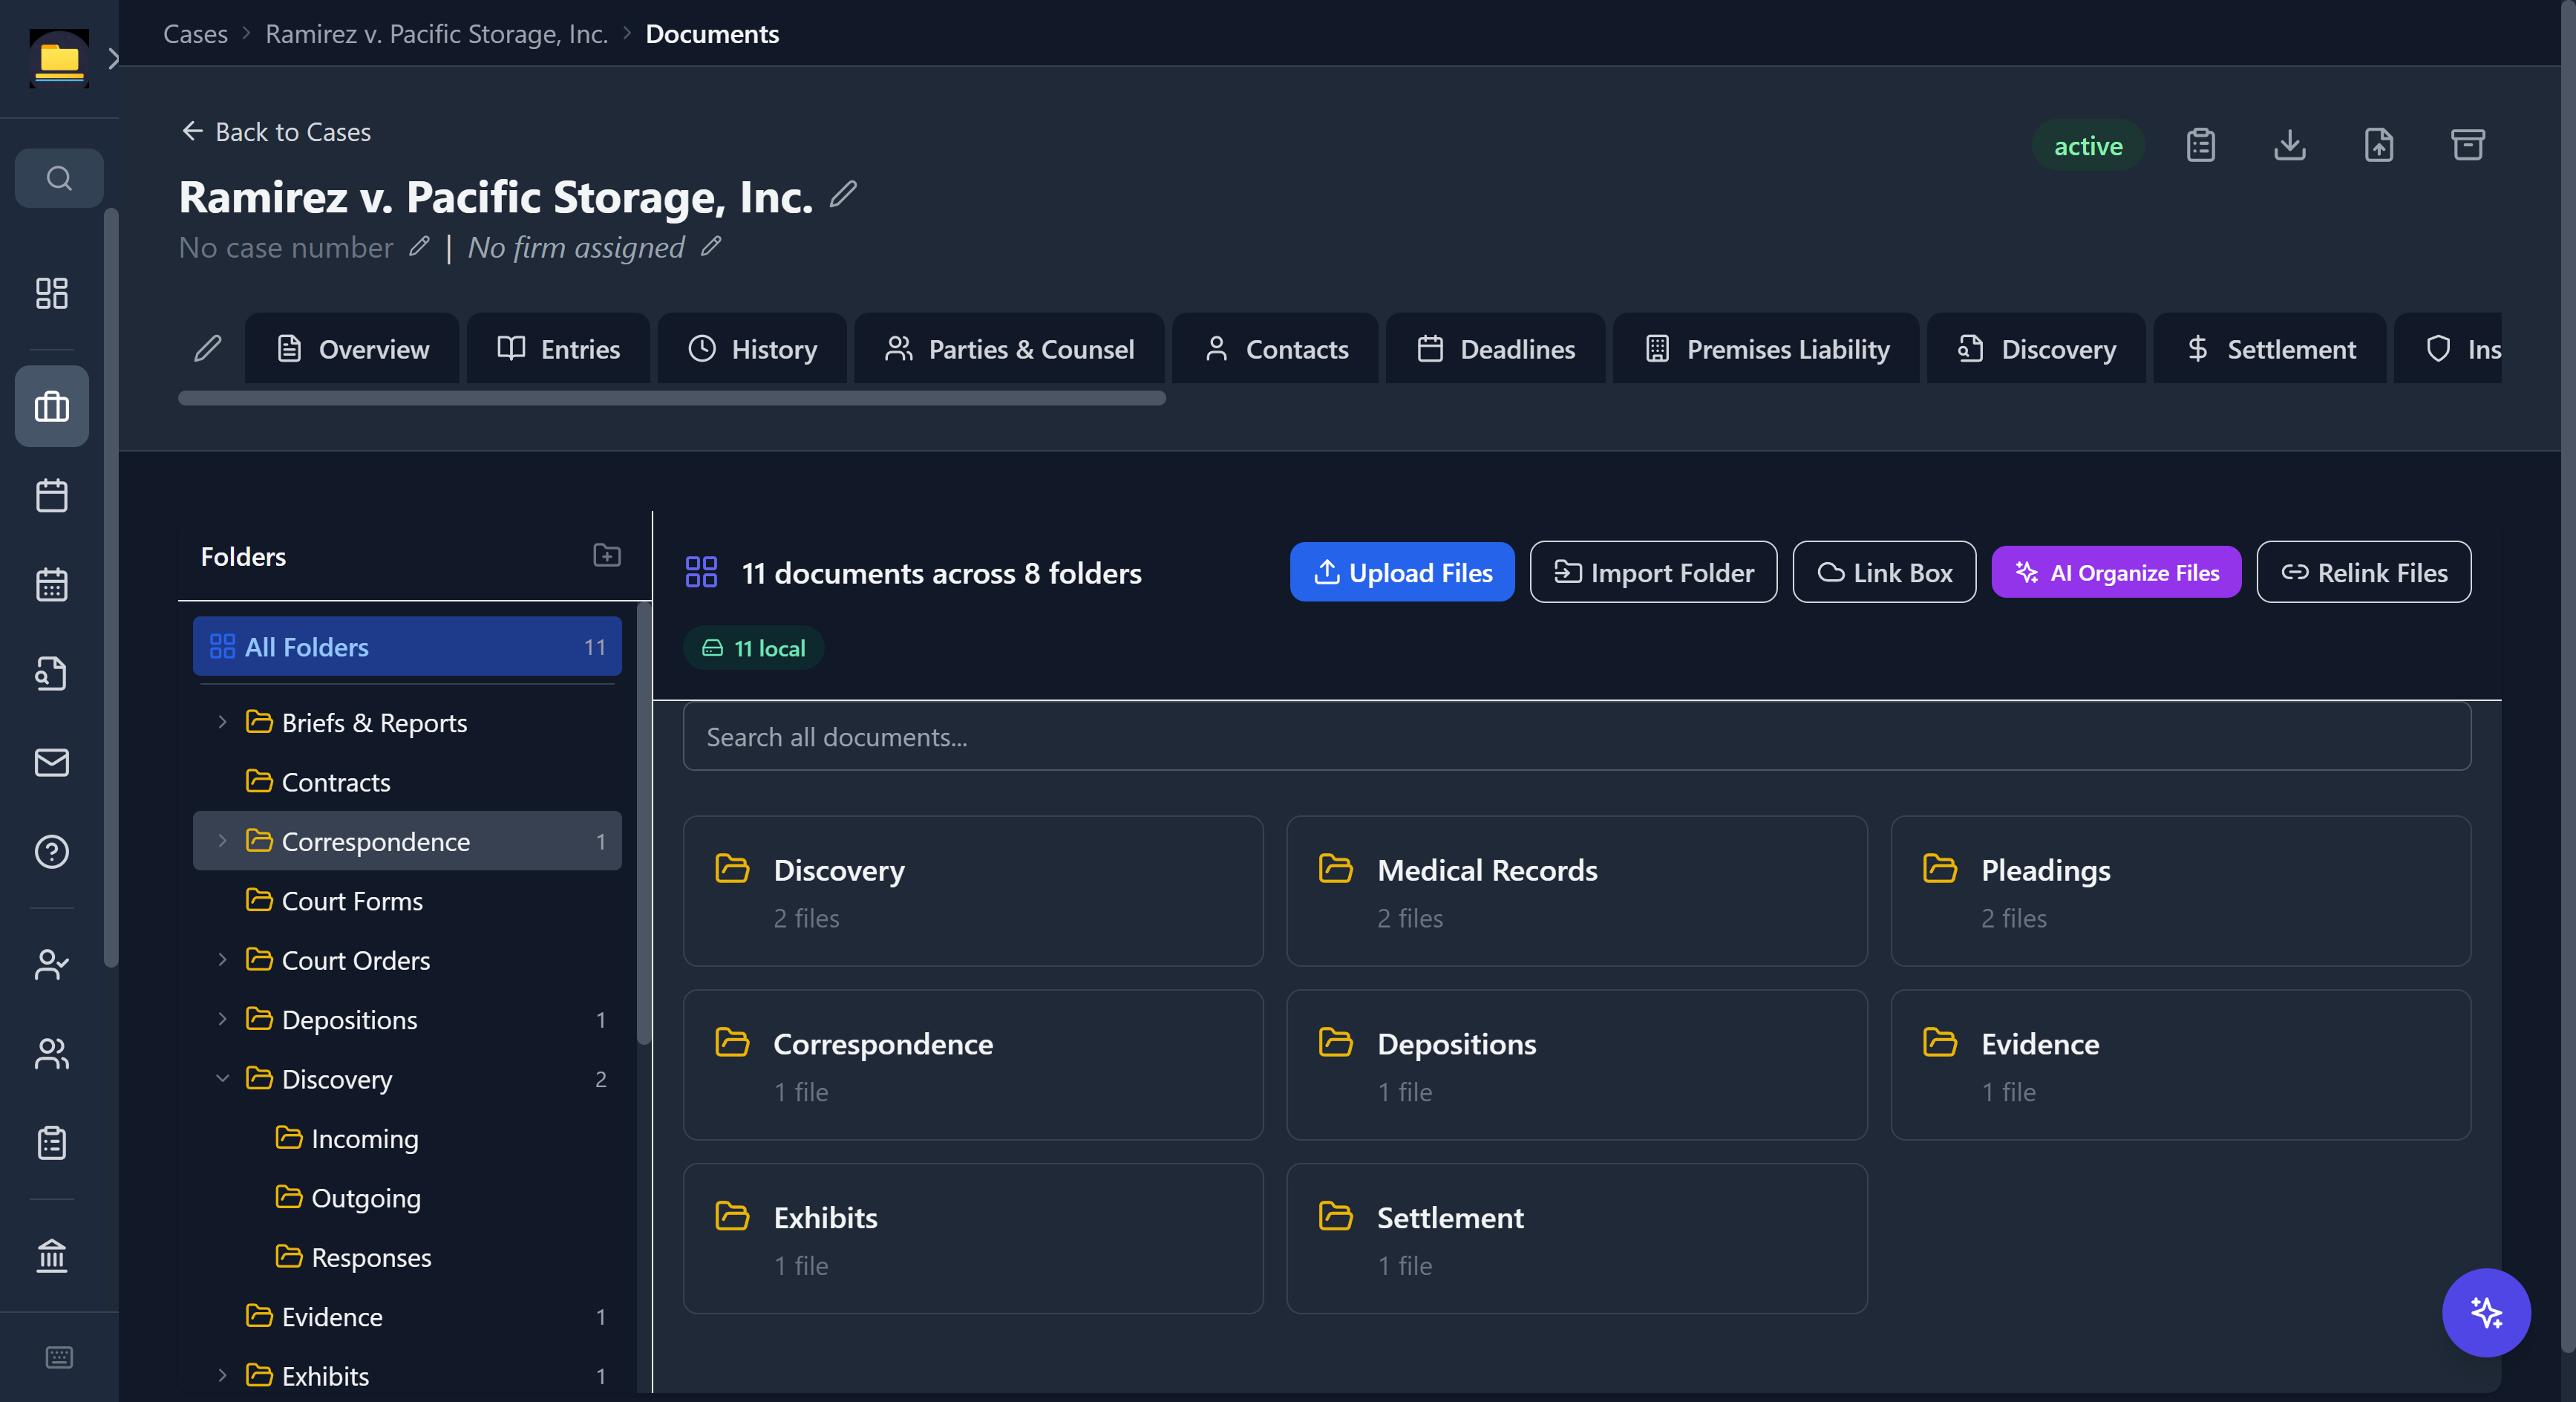Expand the Court Orders folder chevron
Screen dimensions: 2576x1402
coord(222,960)
